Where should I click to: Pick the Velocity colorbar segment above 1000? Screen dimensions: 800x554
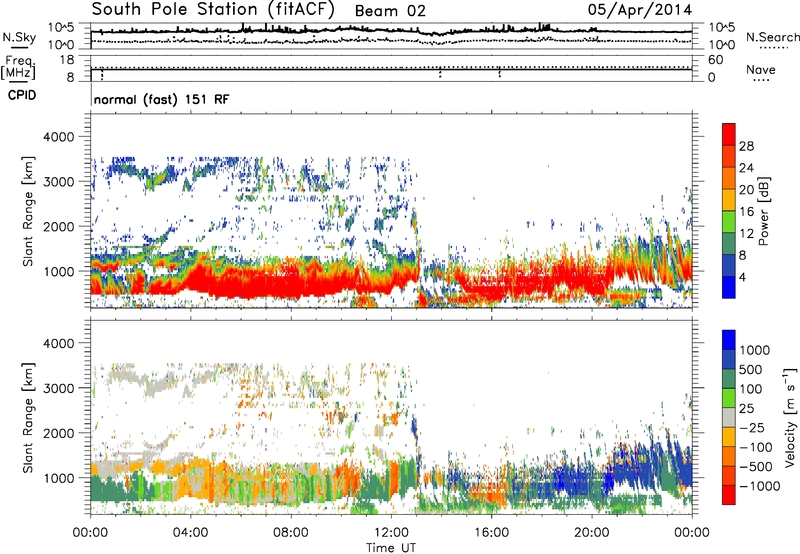(x=729, y=340)
